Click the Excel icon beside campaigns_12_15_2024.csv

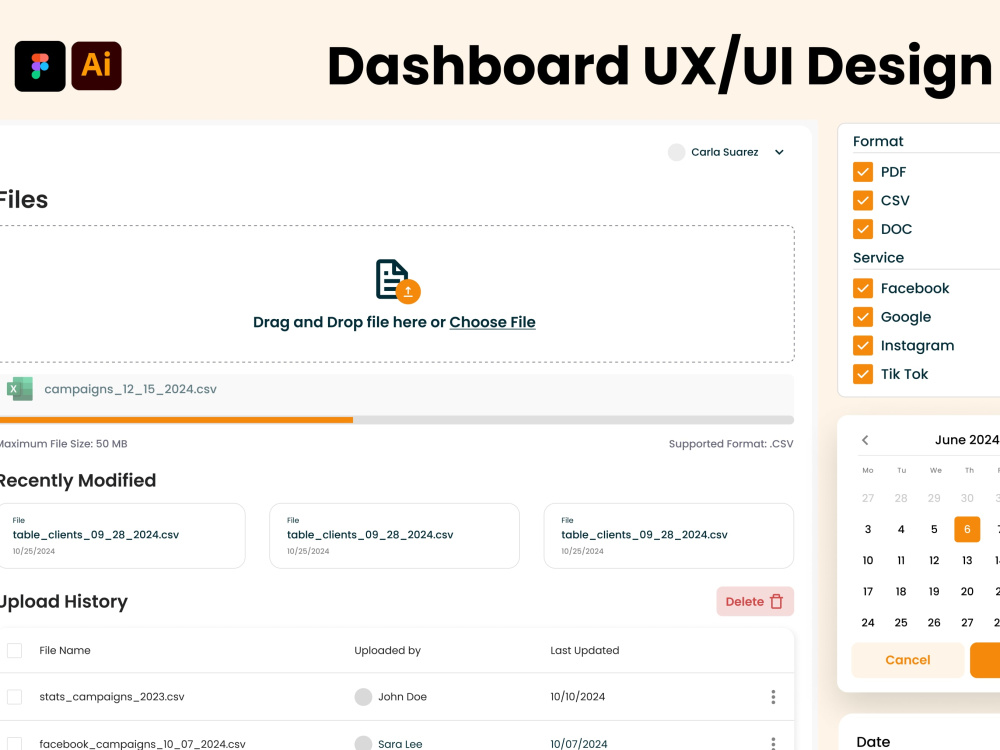20,388
